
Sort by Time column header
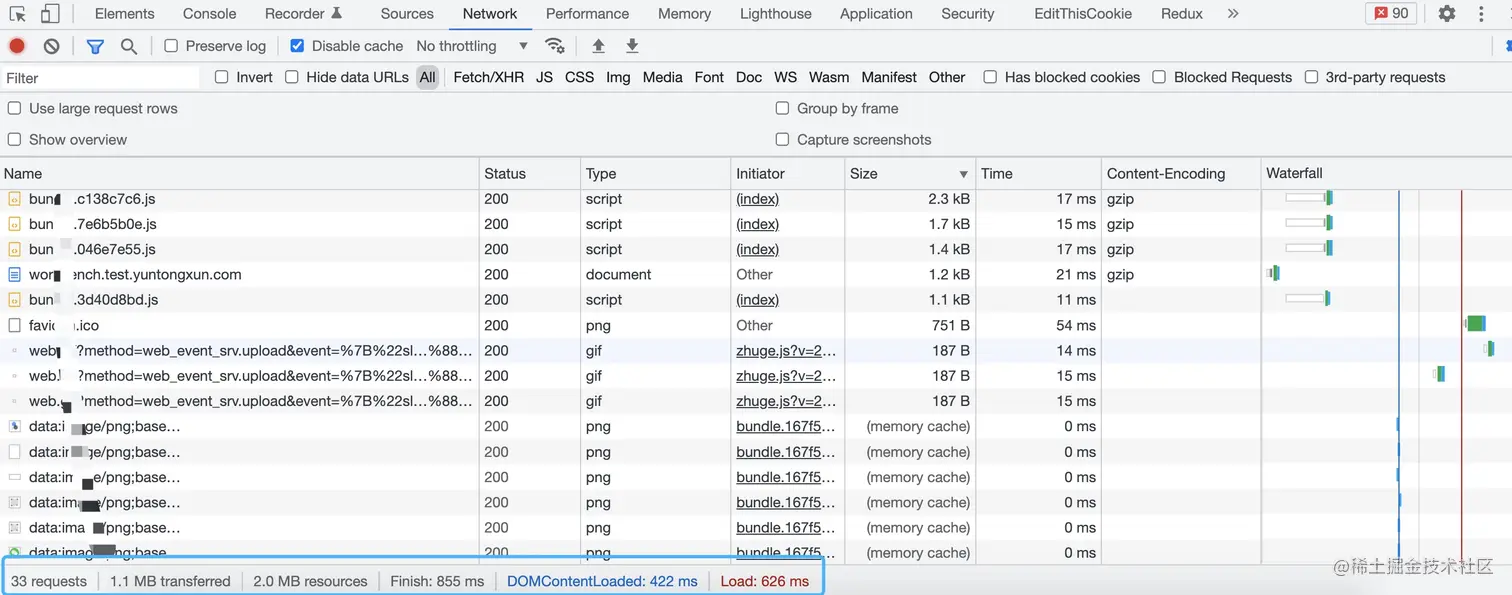coord(1039,174)
